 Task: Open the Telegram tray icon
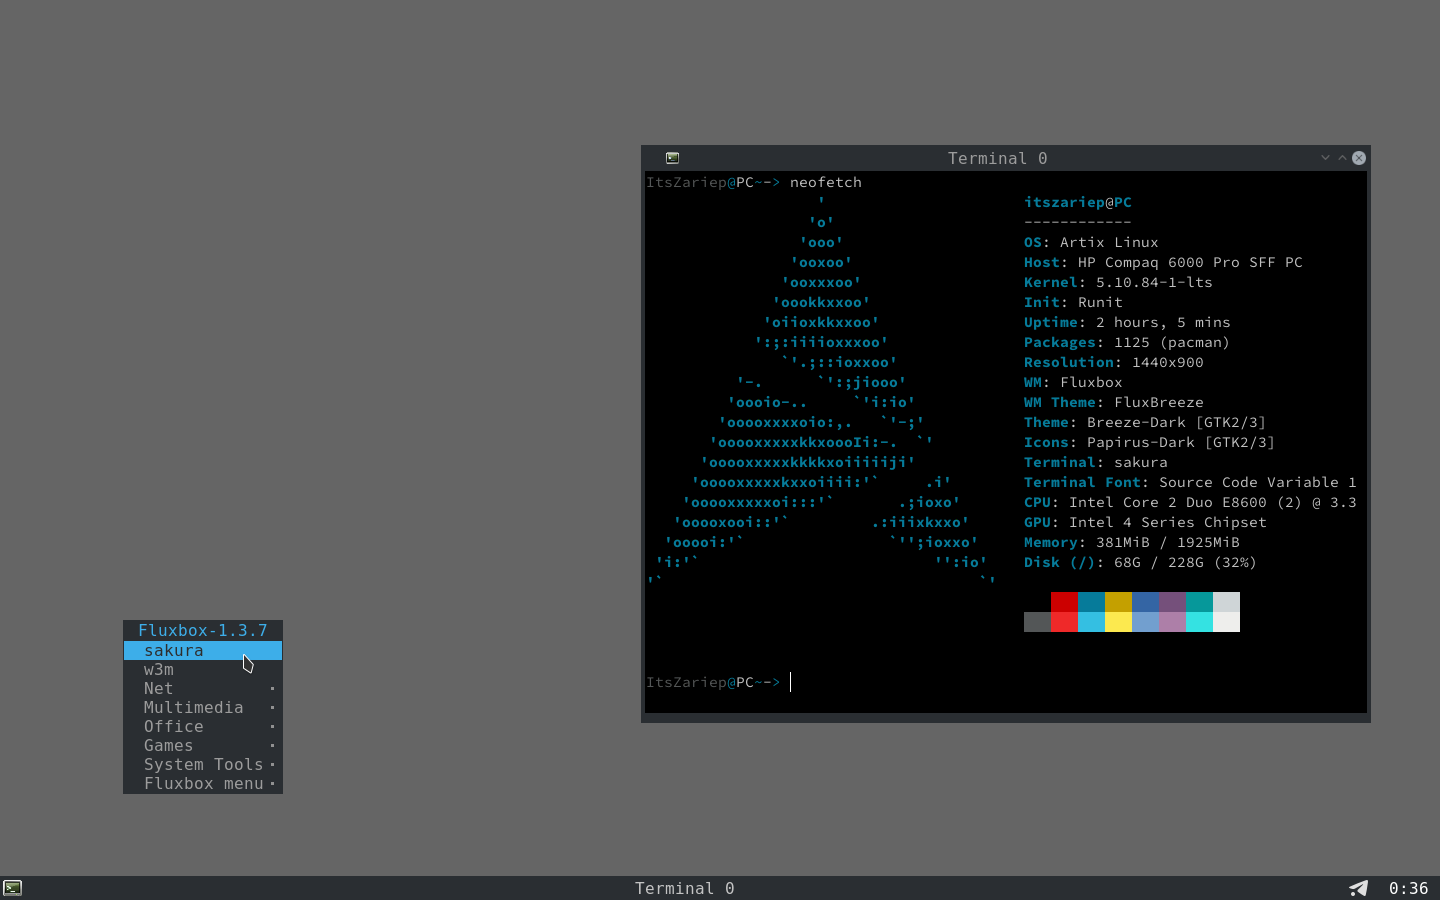tap(1358, 888)
